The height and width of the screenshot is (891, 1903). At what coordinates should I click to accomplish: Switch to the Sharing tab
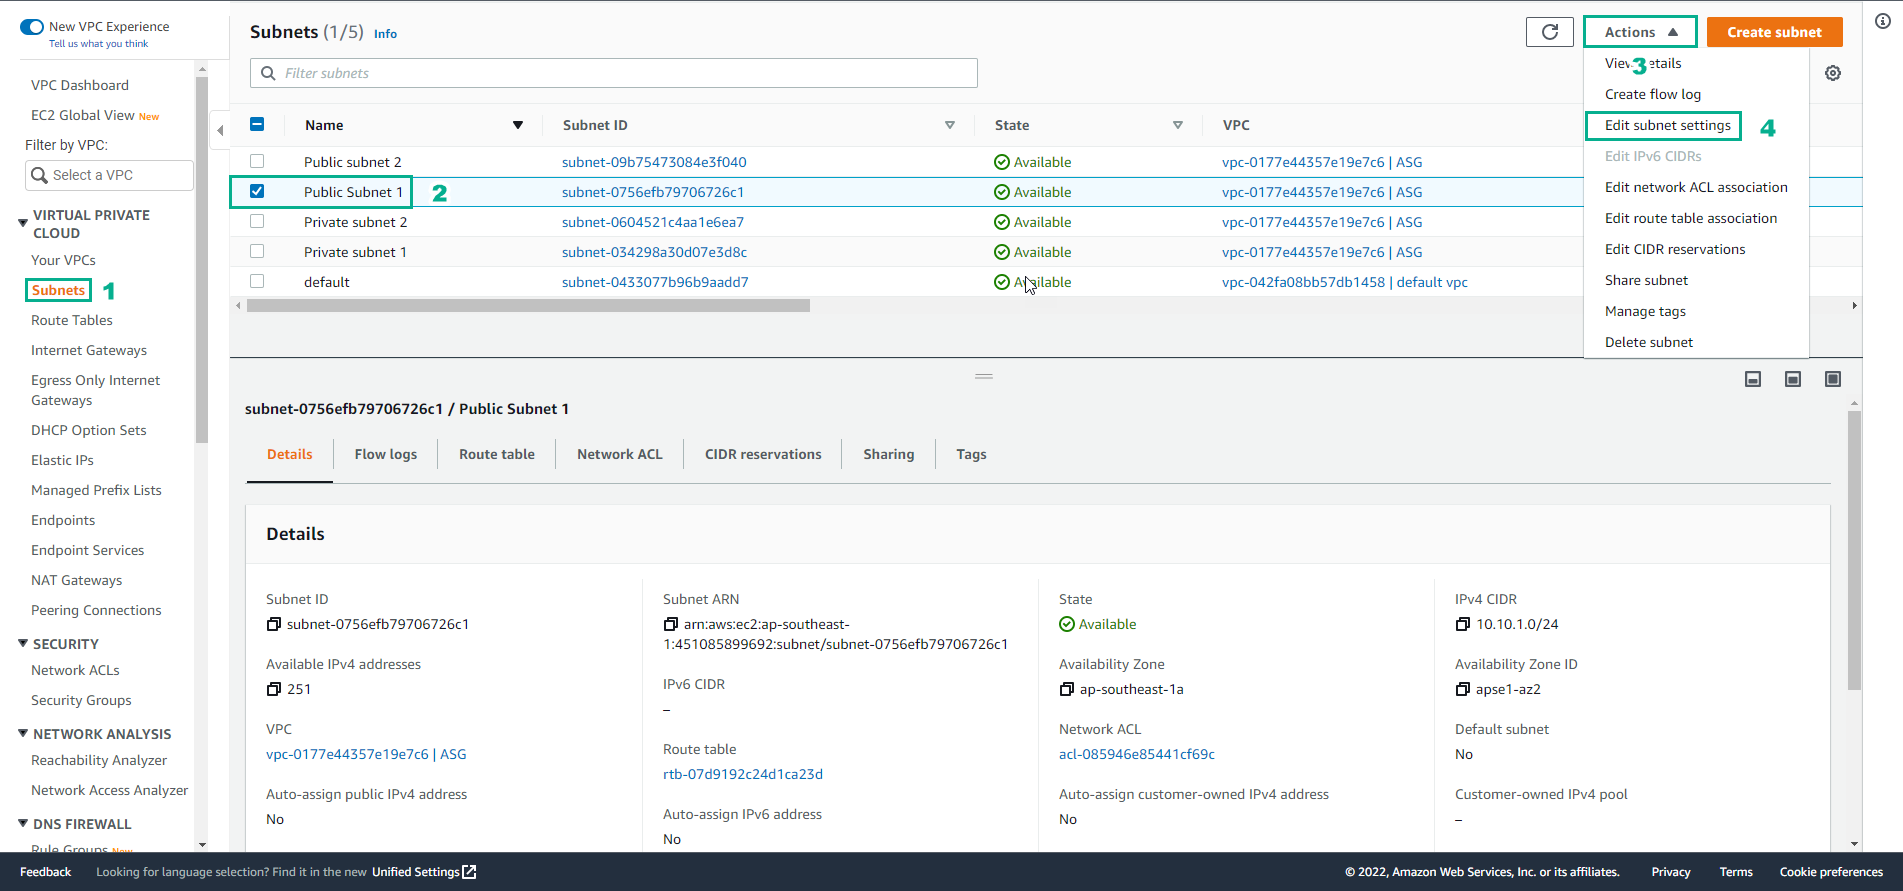point(888,454)
